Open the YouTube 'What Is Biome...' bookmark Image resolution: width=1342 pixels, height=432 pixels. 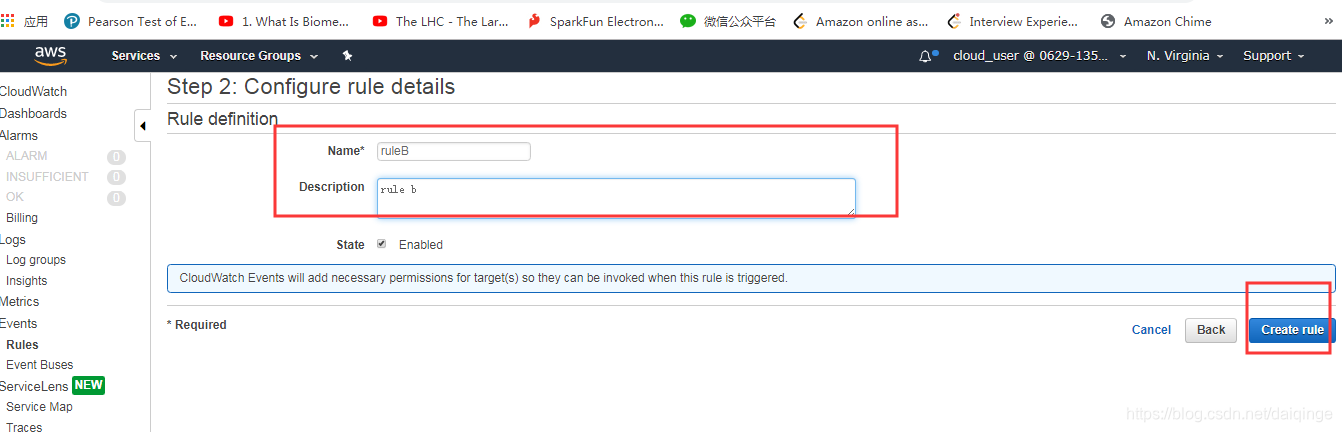click(x=284, y=21)
